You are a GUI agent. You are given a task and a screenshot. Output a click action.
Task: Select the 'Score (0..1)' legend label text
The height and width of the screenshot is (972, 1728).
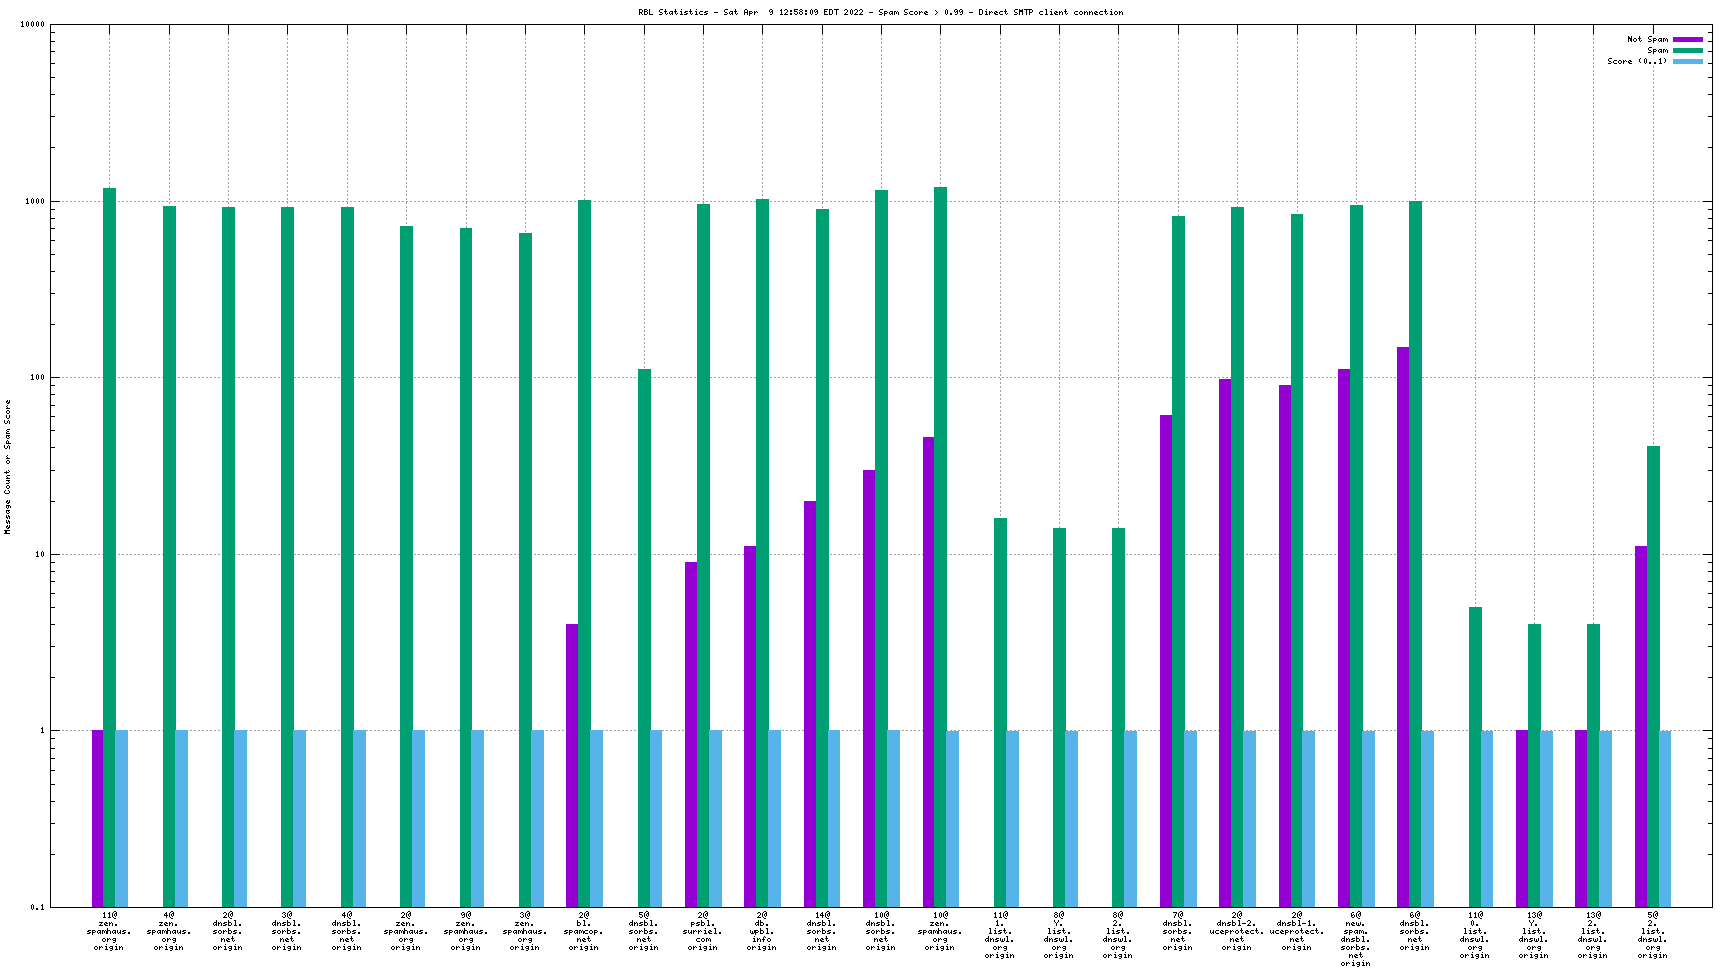(1637, 61)
